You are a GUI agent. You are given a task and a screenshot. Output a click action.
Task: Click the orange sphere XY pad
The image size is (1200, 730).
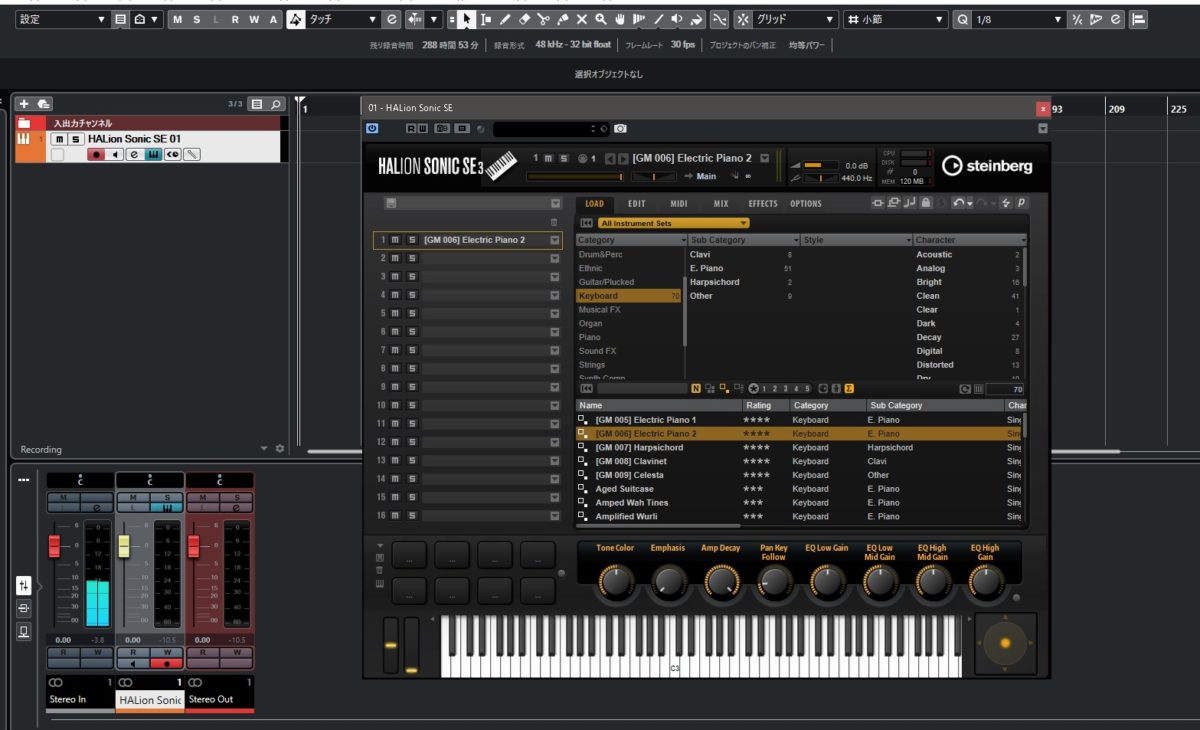1005,645
